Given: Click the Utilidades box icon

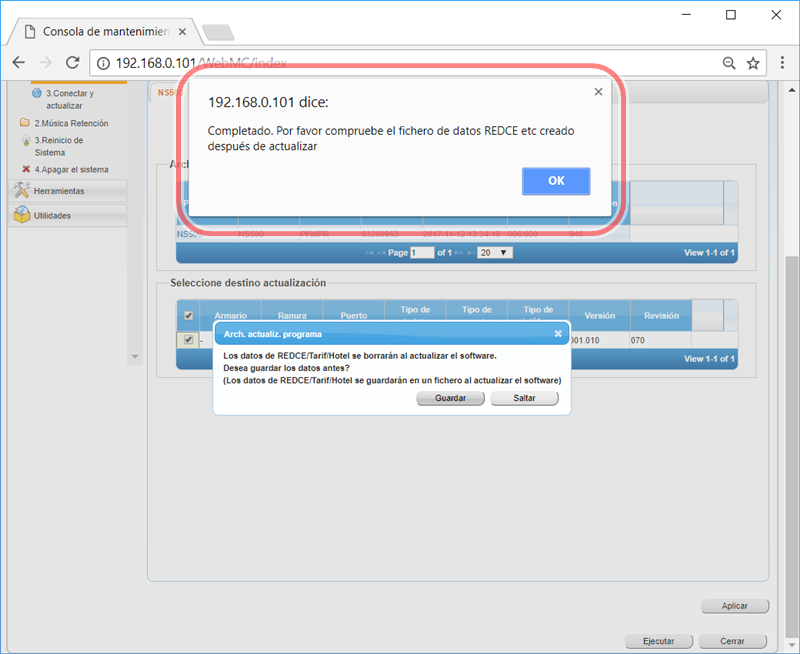Looking at the screenshot, I should [x=21, y=215].
